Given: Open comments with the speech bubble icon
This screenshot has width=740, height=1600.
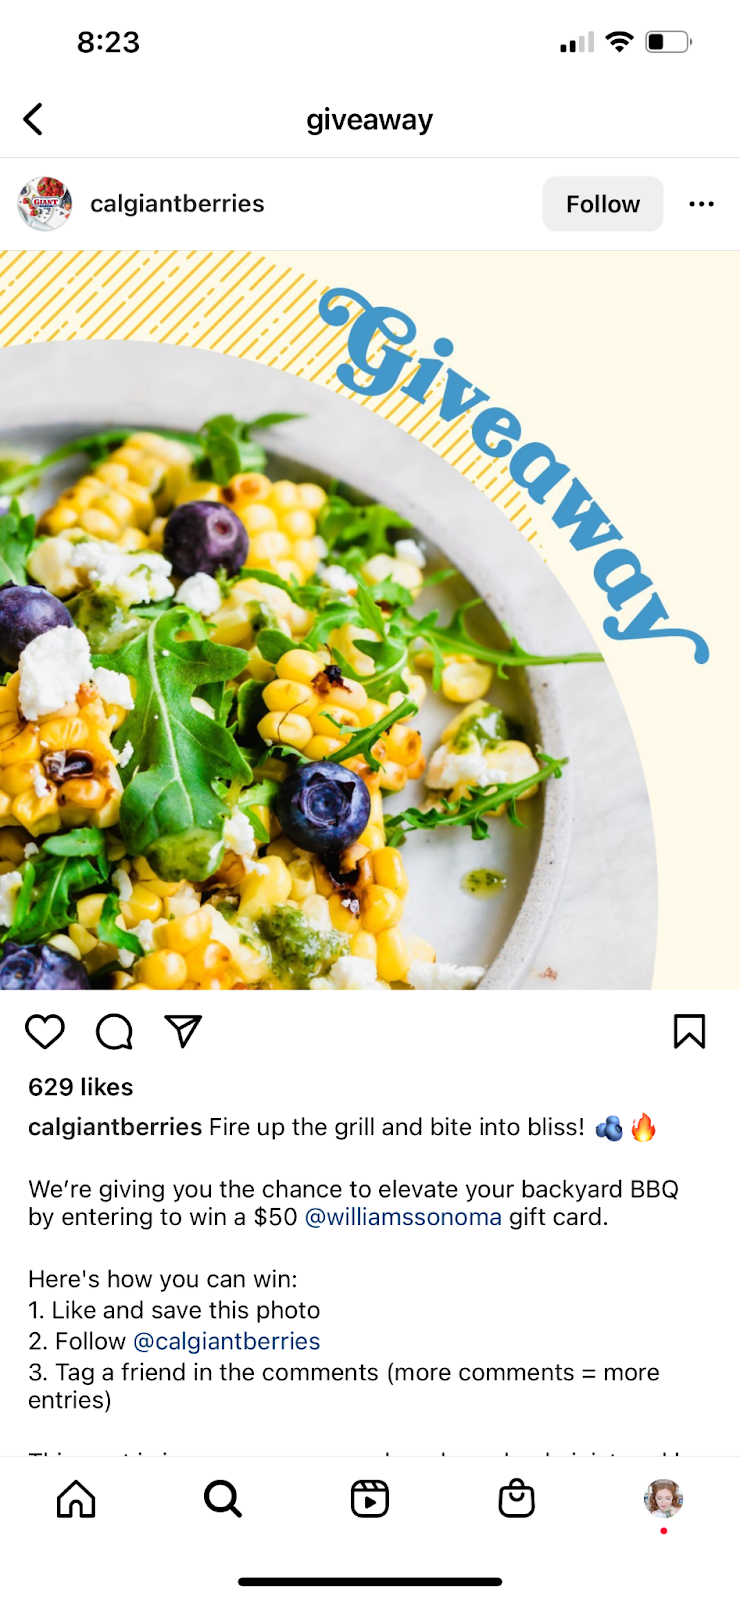Looking at the screenshot, I should pyautogui.click(x=114, y=1031).
